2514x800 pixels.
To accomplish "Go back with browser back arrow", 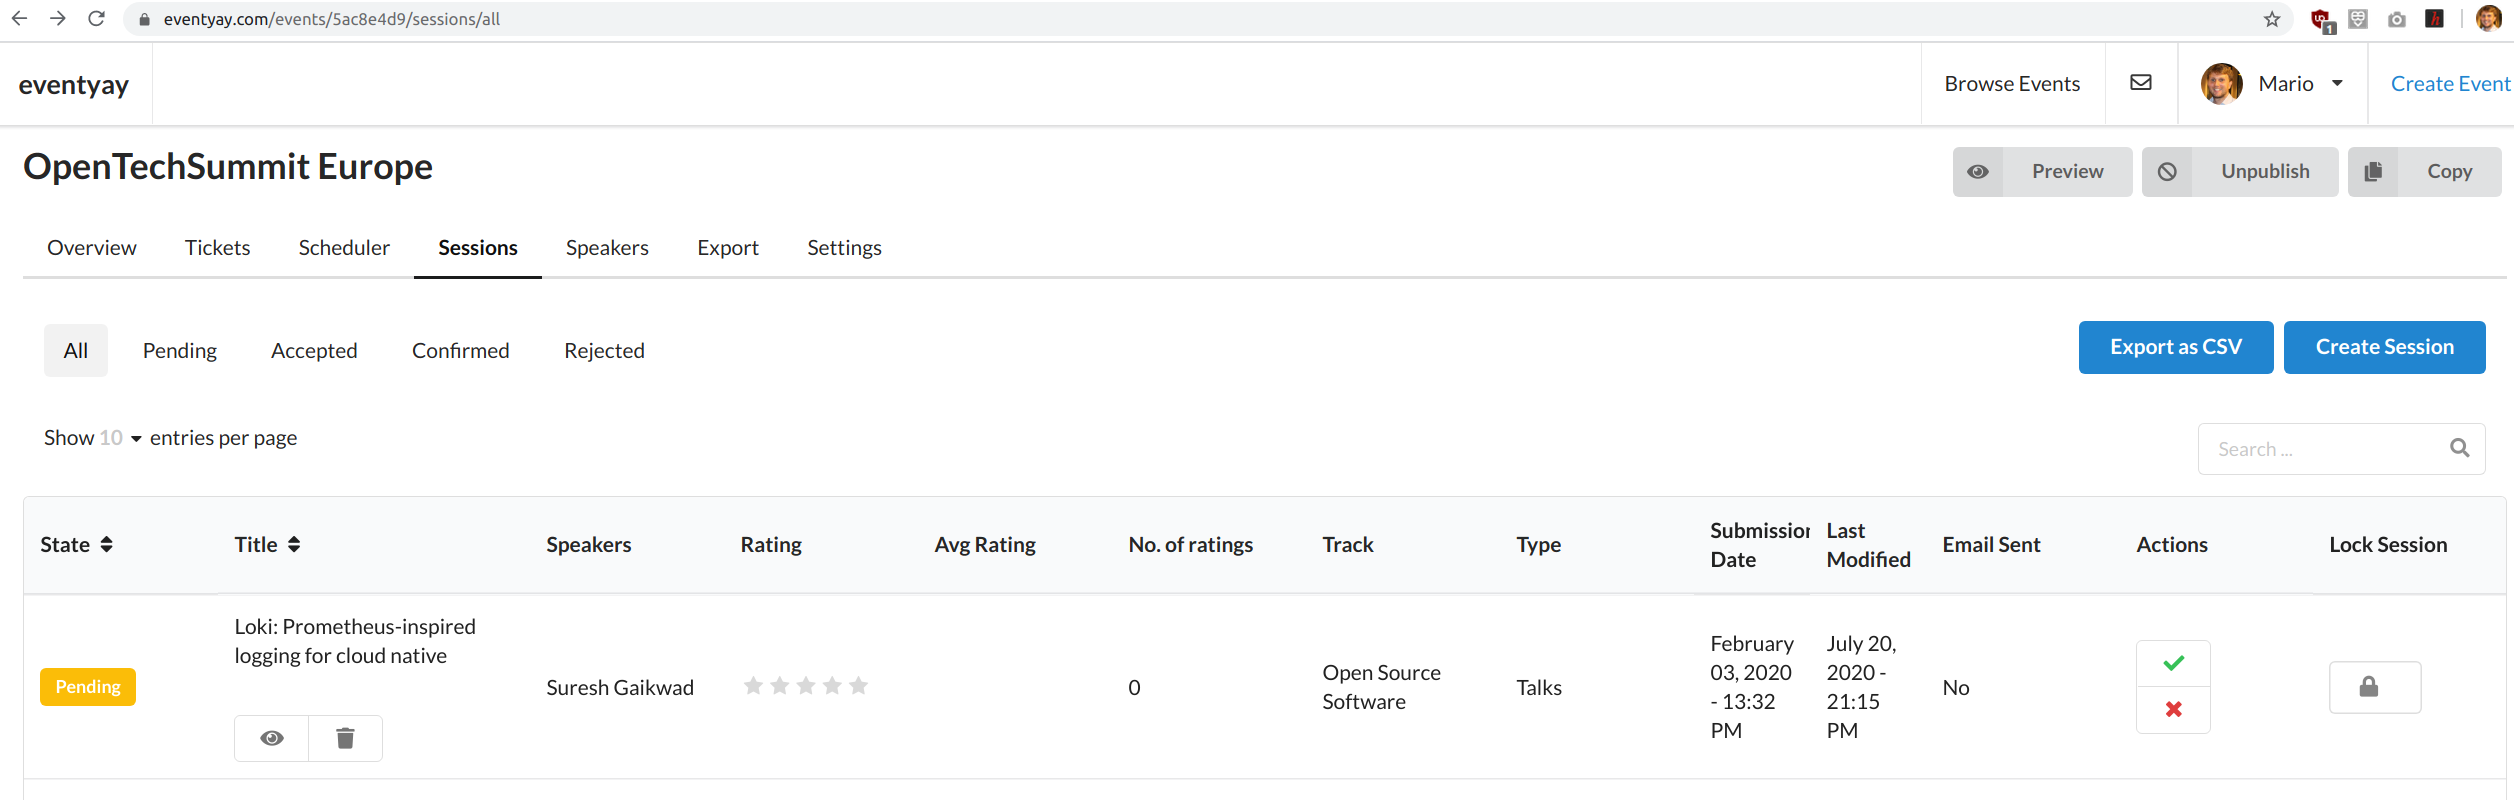I will 19,19.
